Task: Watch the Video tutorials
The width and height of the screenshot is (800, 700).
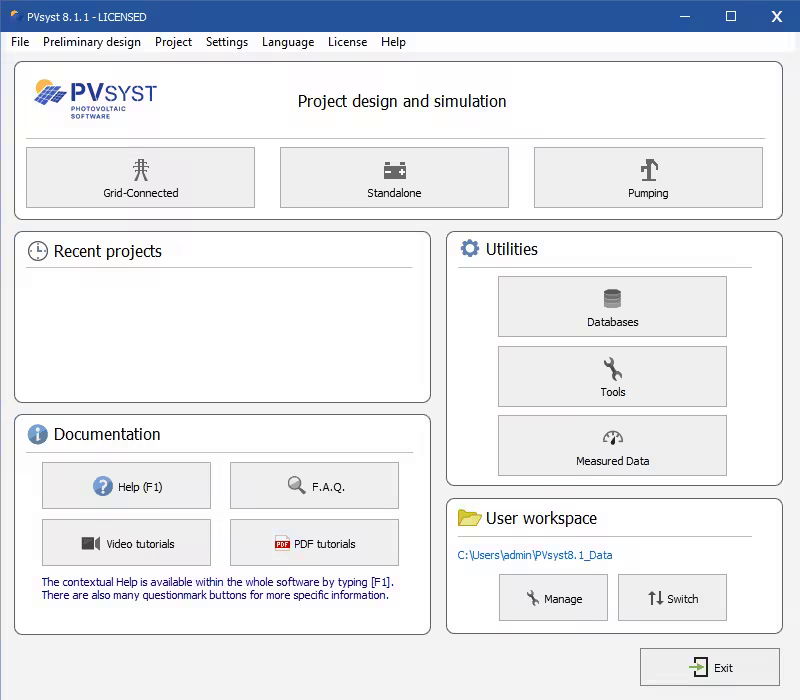Action: point(126,543)
